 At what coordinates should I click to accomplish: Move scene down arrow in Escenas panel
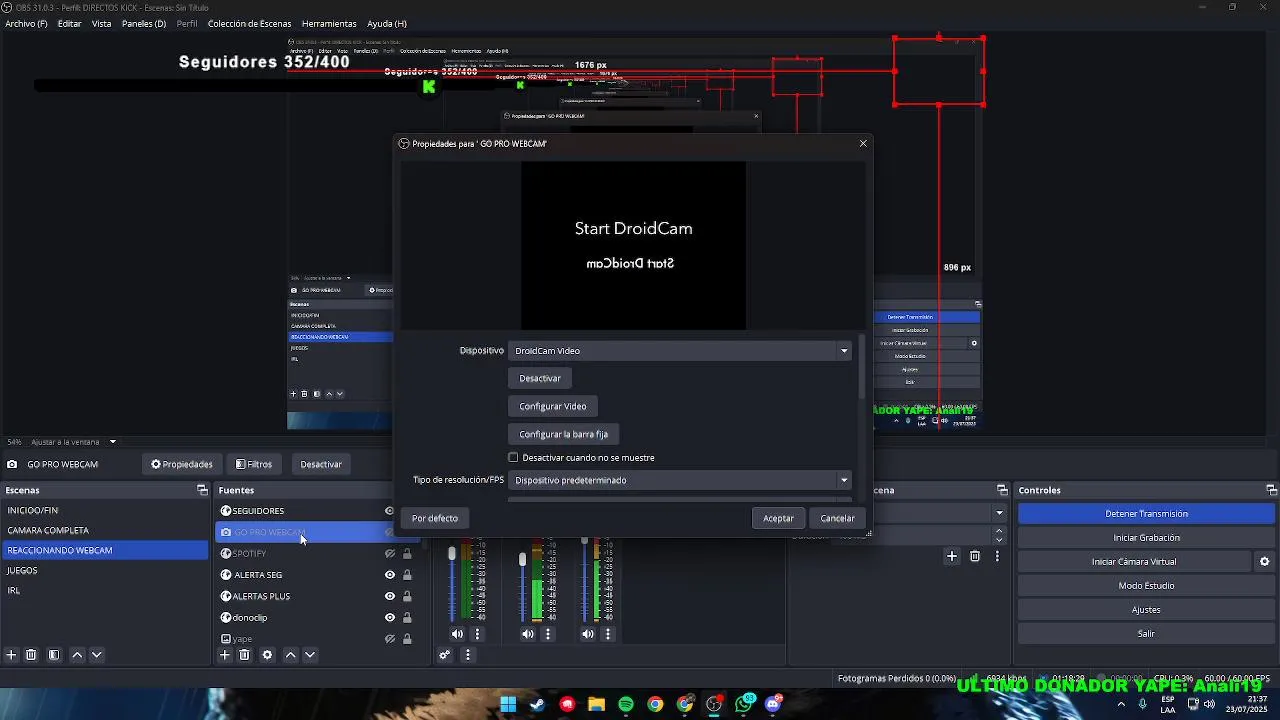(x=97, y=655)
